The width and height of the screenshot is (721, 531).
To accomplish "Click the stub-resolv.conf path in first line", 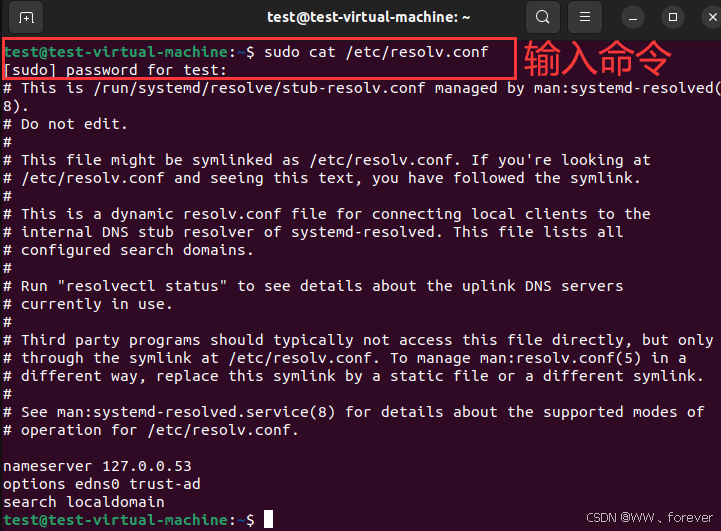I will click(259, 88).
